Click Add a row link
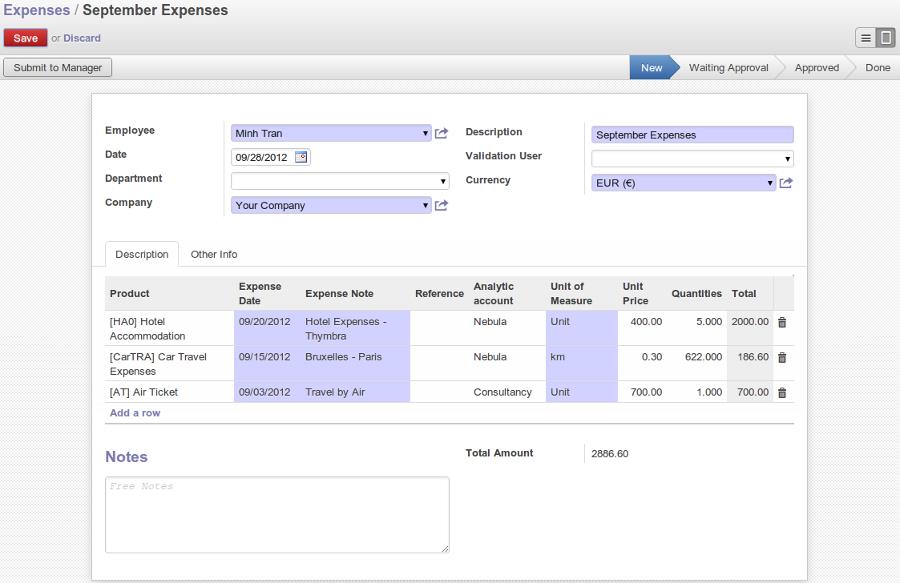 pyautogui.click(x=135, y=413)
